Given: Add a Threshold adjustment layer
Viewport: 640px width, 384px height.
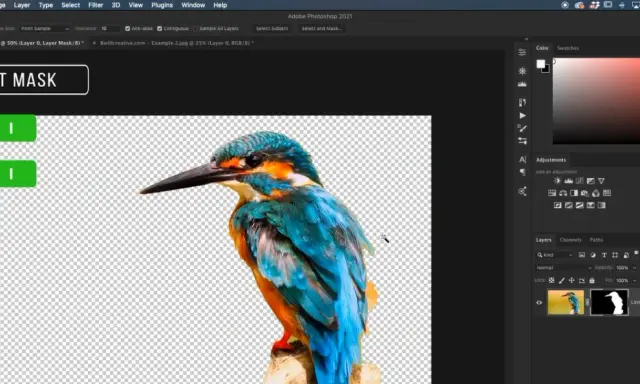Looking at the screenshot, I should pyautogui.click(x=580, y=205).
